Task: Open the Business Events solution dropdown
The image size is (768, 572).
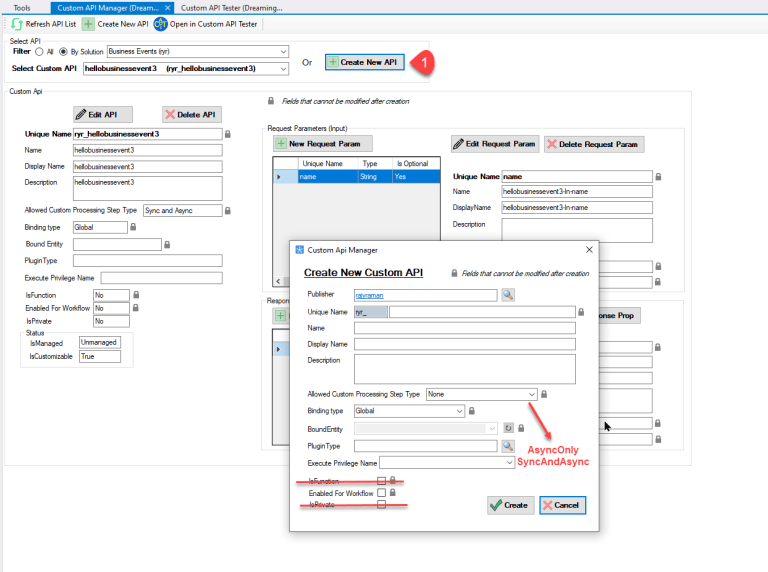Action: pos(283,51)
